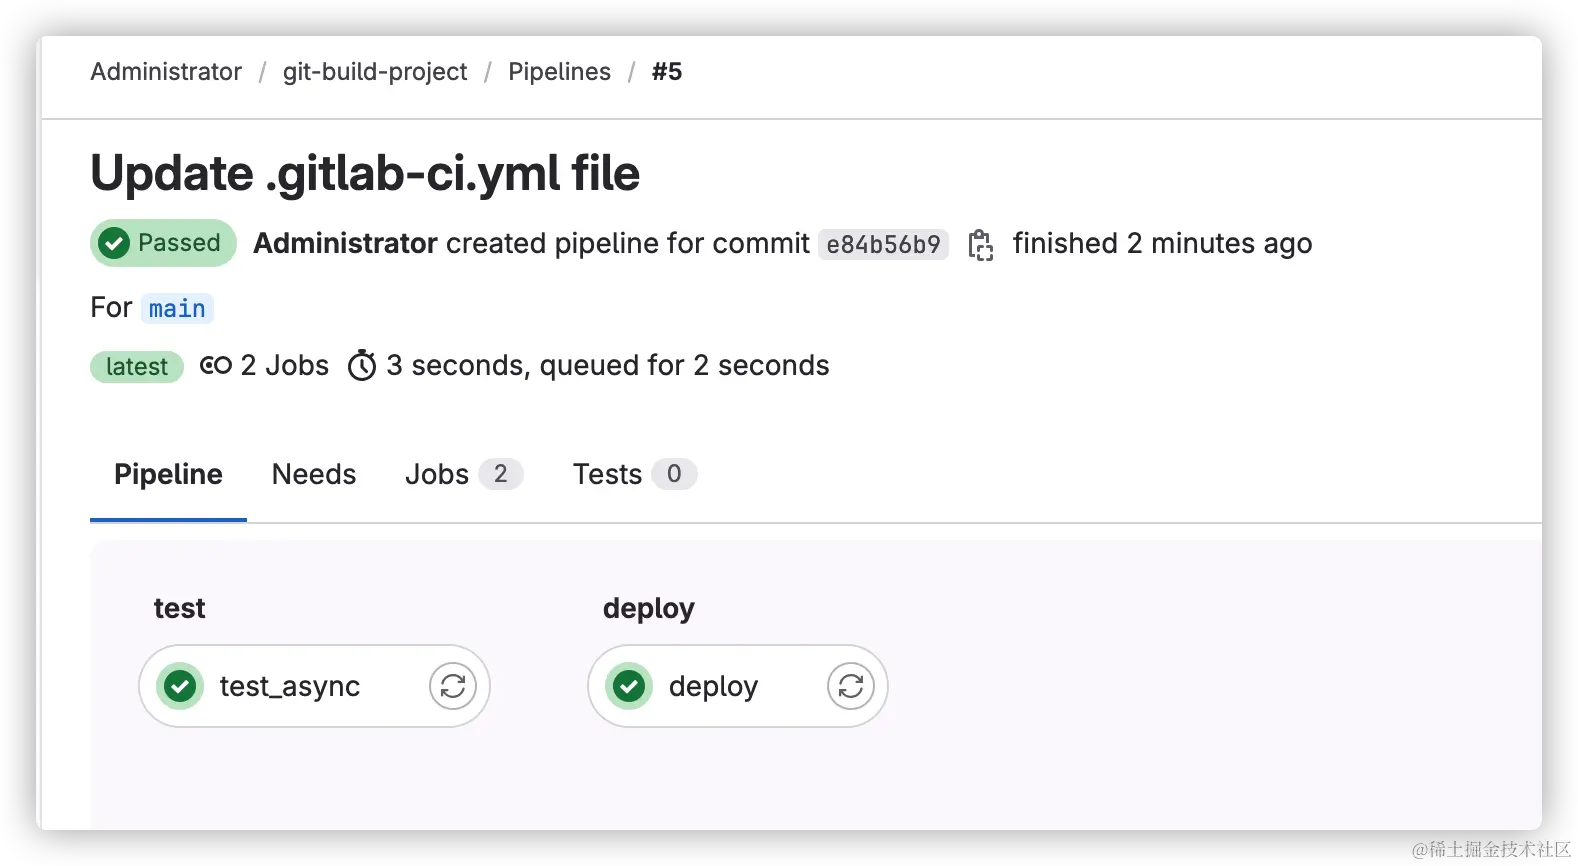Open the Needs tab
Viewport: 1578px width, 866px height.
(314, 474)
